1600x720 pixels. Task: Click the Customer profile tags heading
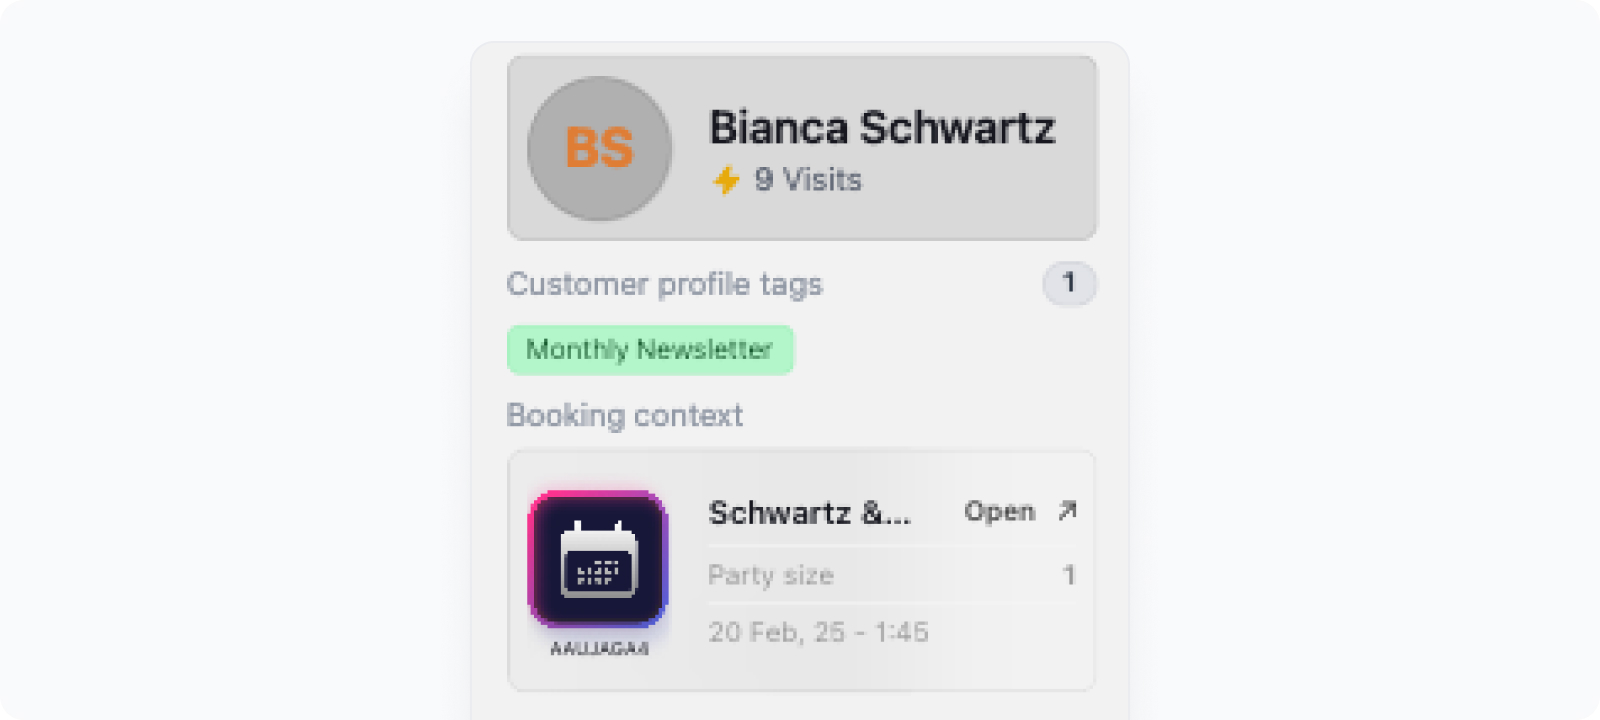[x=664, y=284]
